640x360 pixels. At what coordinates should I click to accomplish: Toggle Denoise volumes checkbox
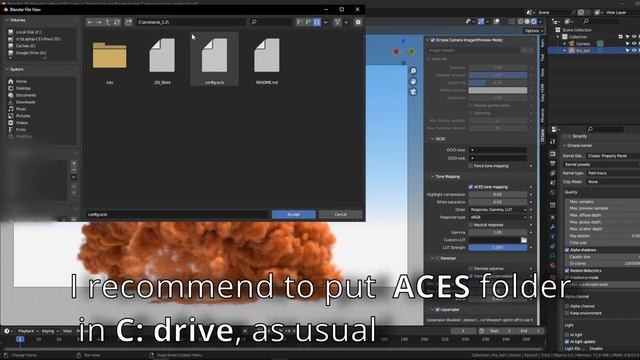coord(471,269)
